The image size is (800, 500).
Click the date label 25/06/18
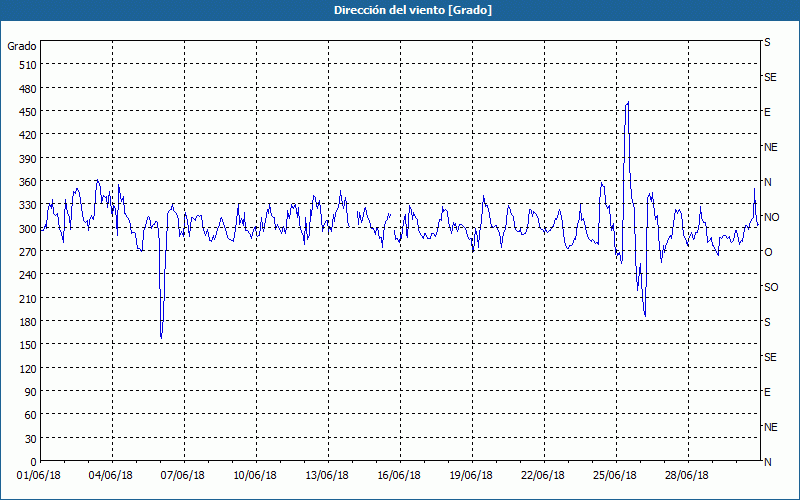click(615, 476)
